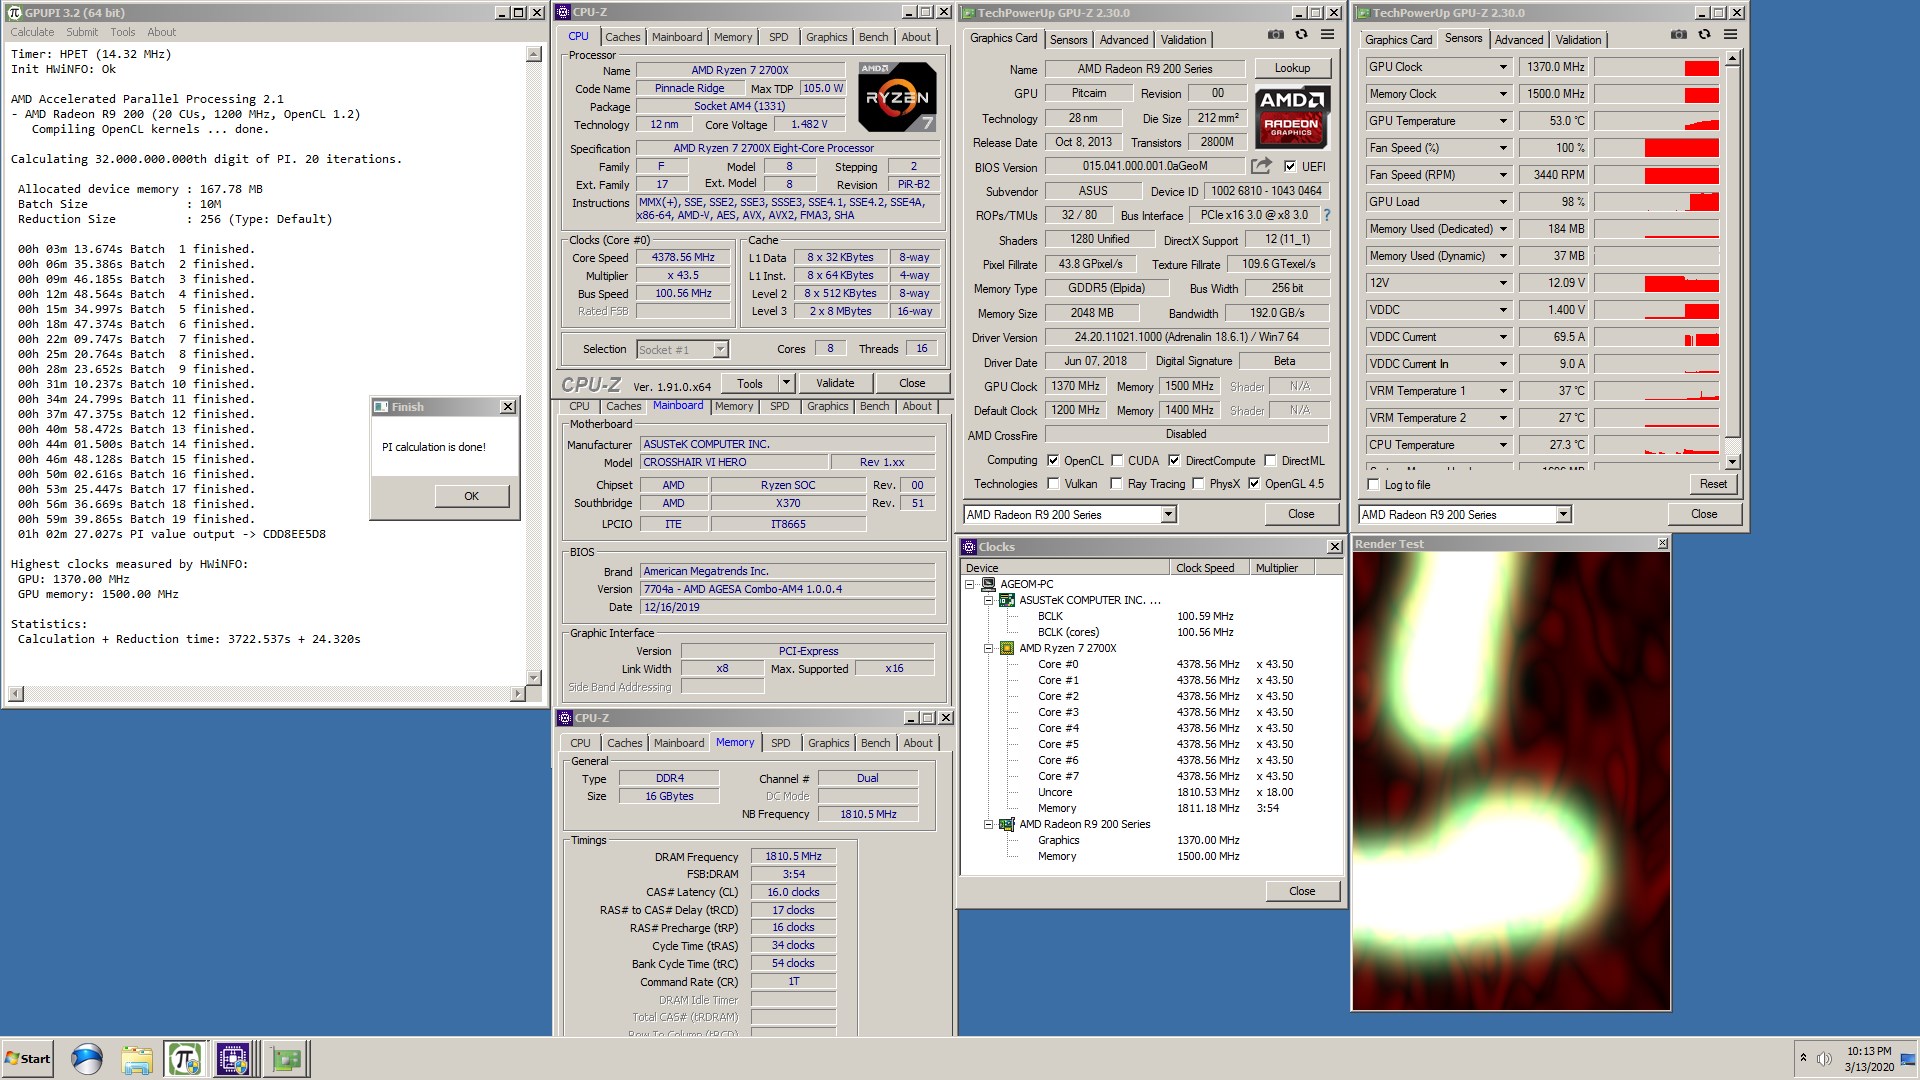
Task: Open the Fan Speed (RPM) sensor dropdown
Action: (1502, 175)
